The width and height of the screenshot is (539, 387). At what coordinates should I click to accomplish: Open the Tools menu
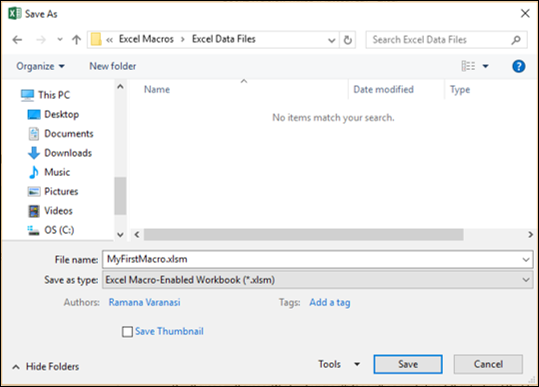(x=339, y=364)
